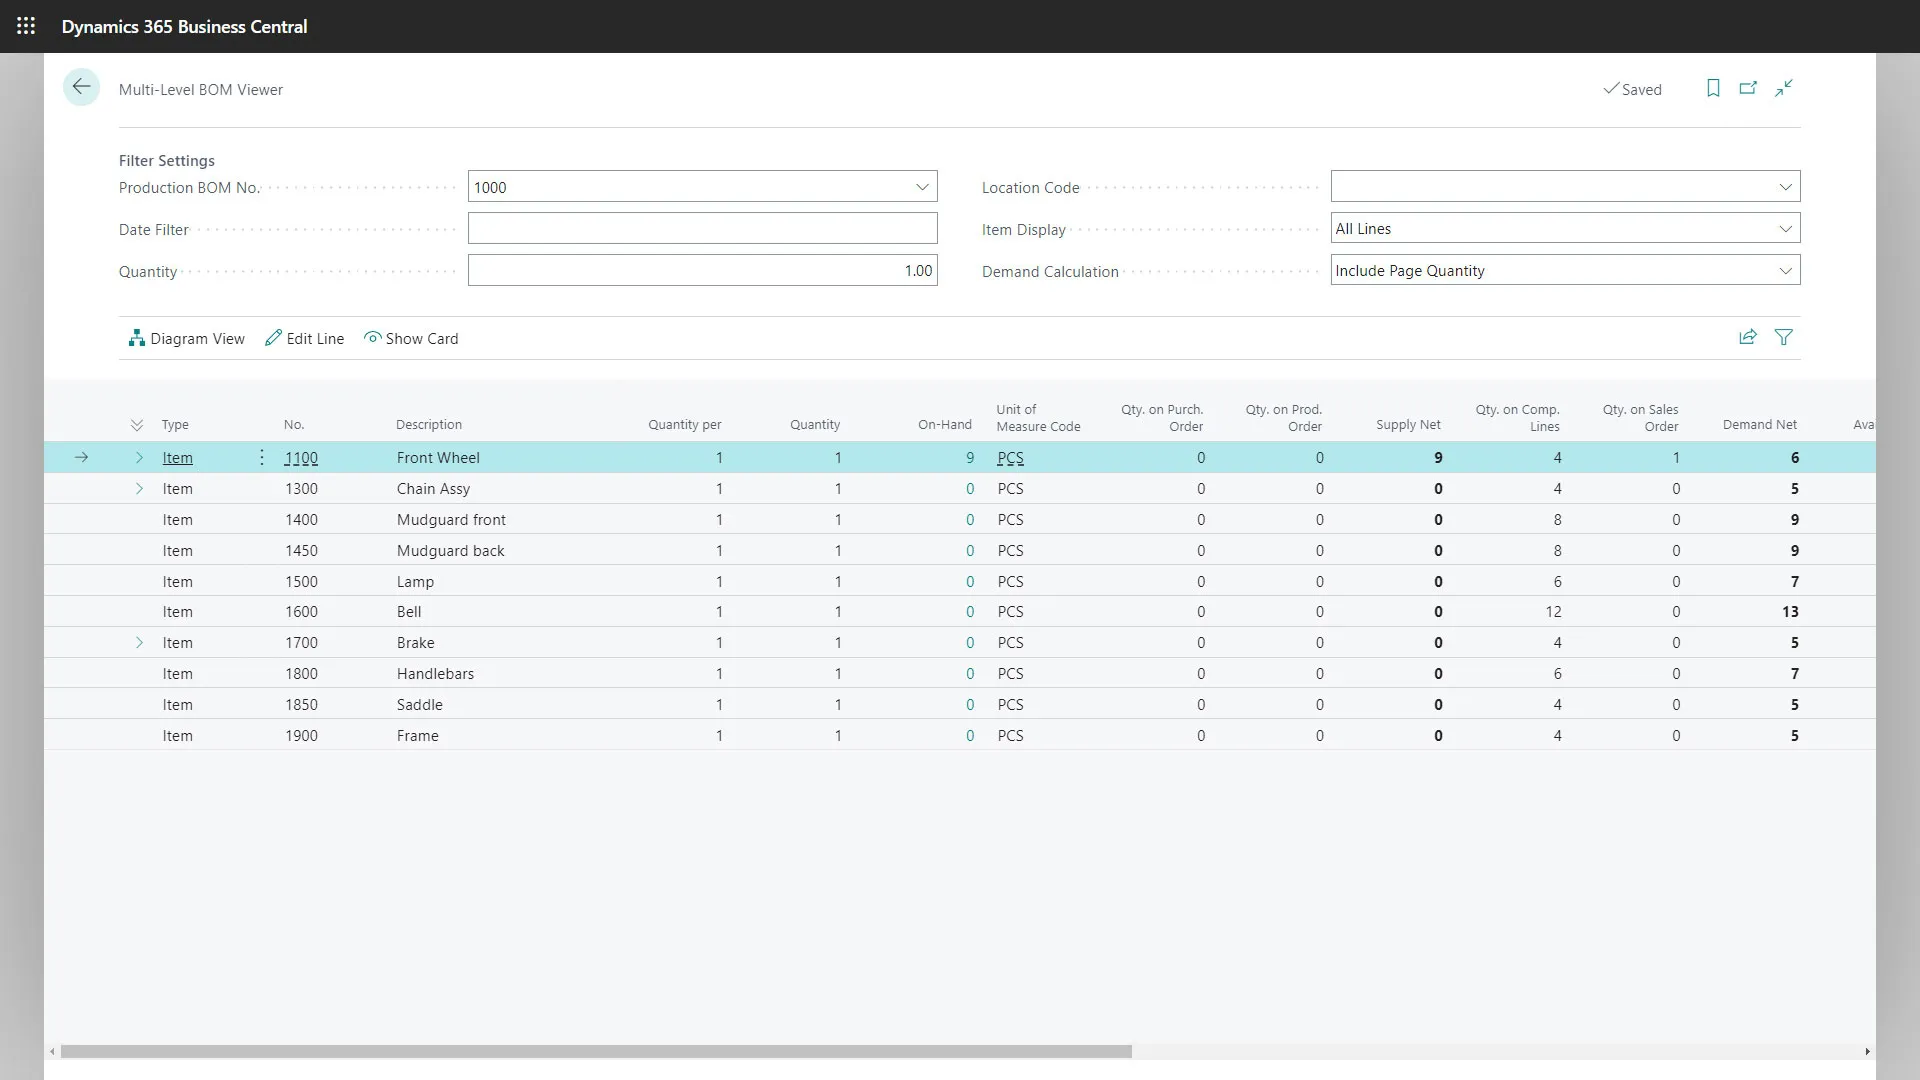This screenshot has height=1080, width=1920.
Task: Expand the Front Wheel row
Action: click(x=139, y=458)
